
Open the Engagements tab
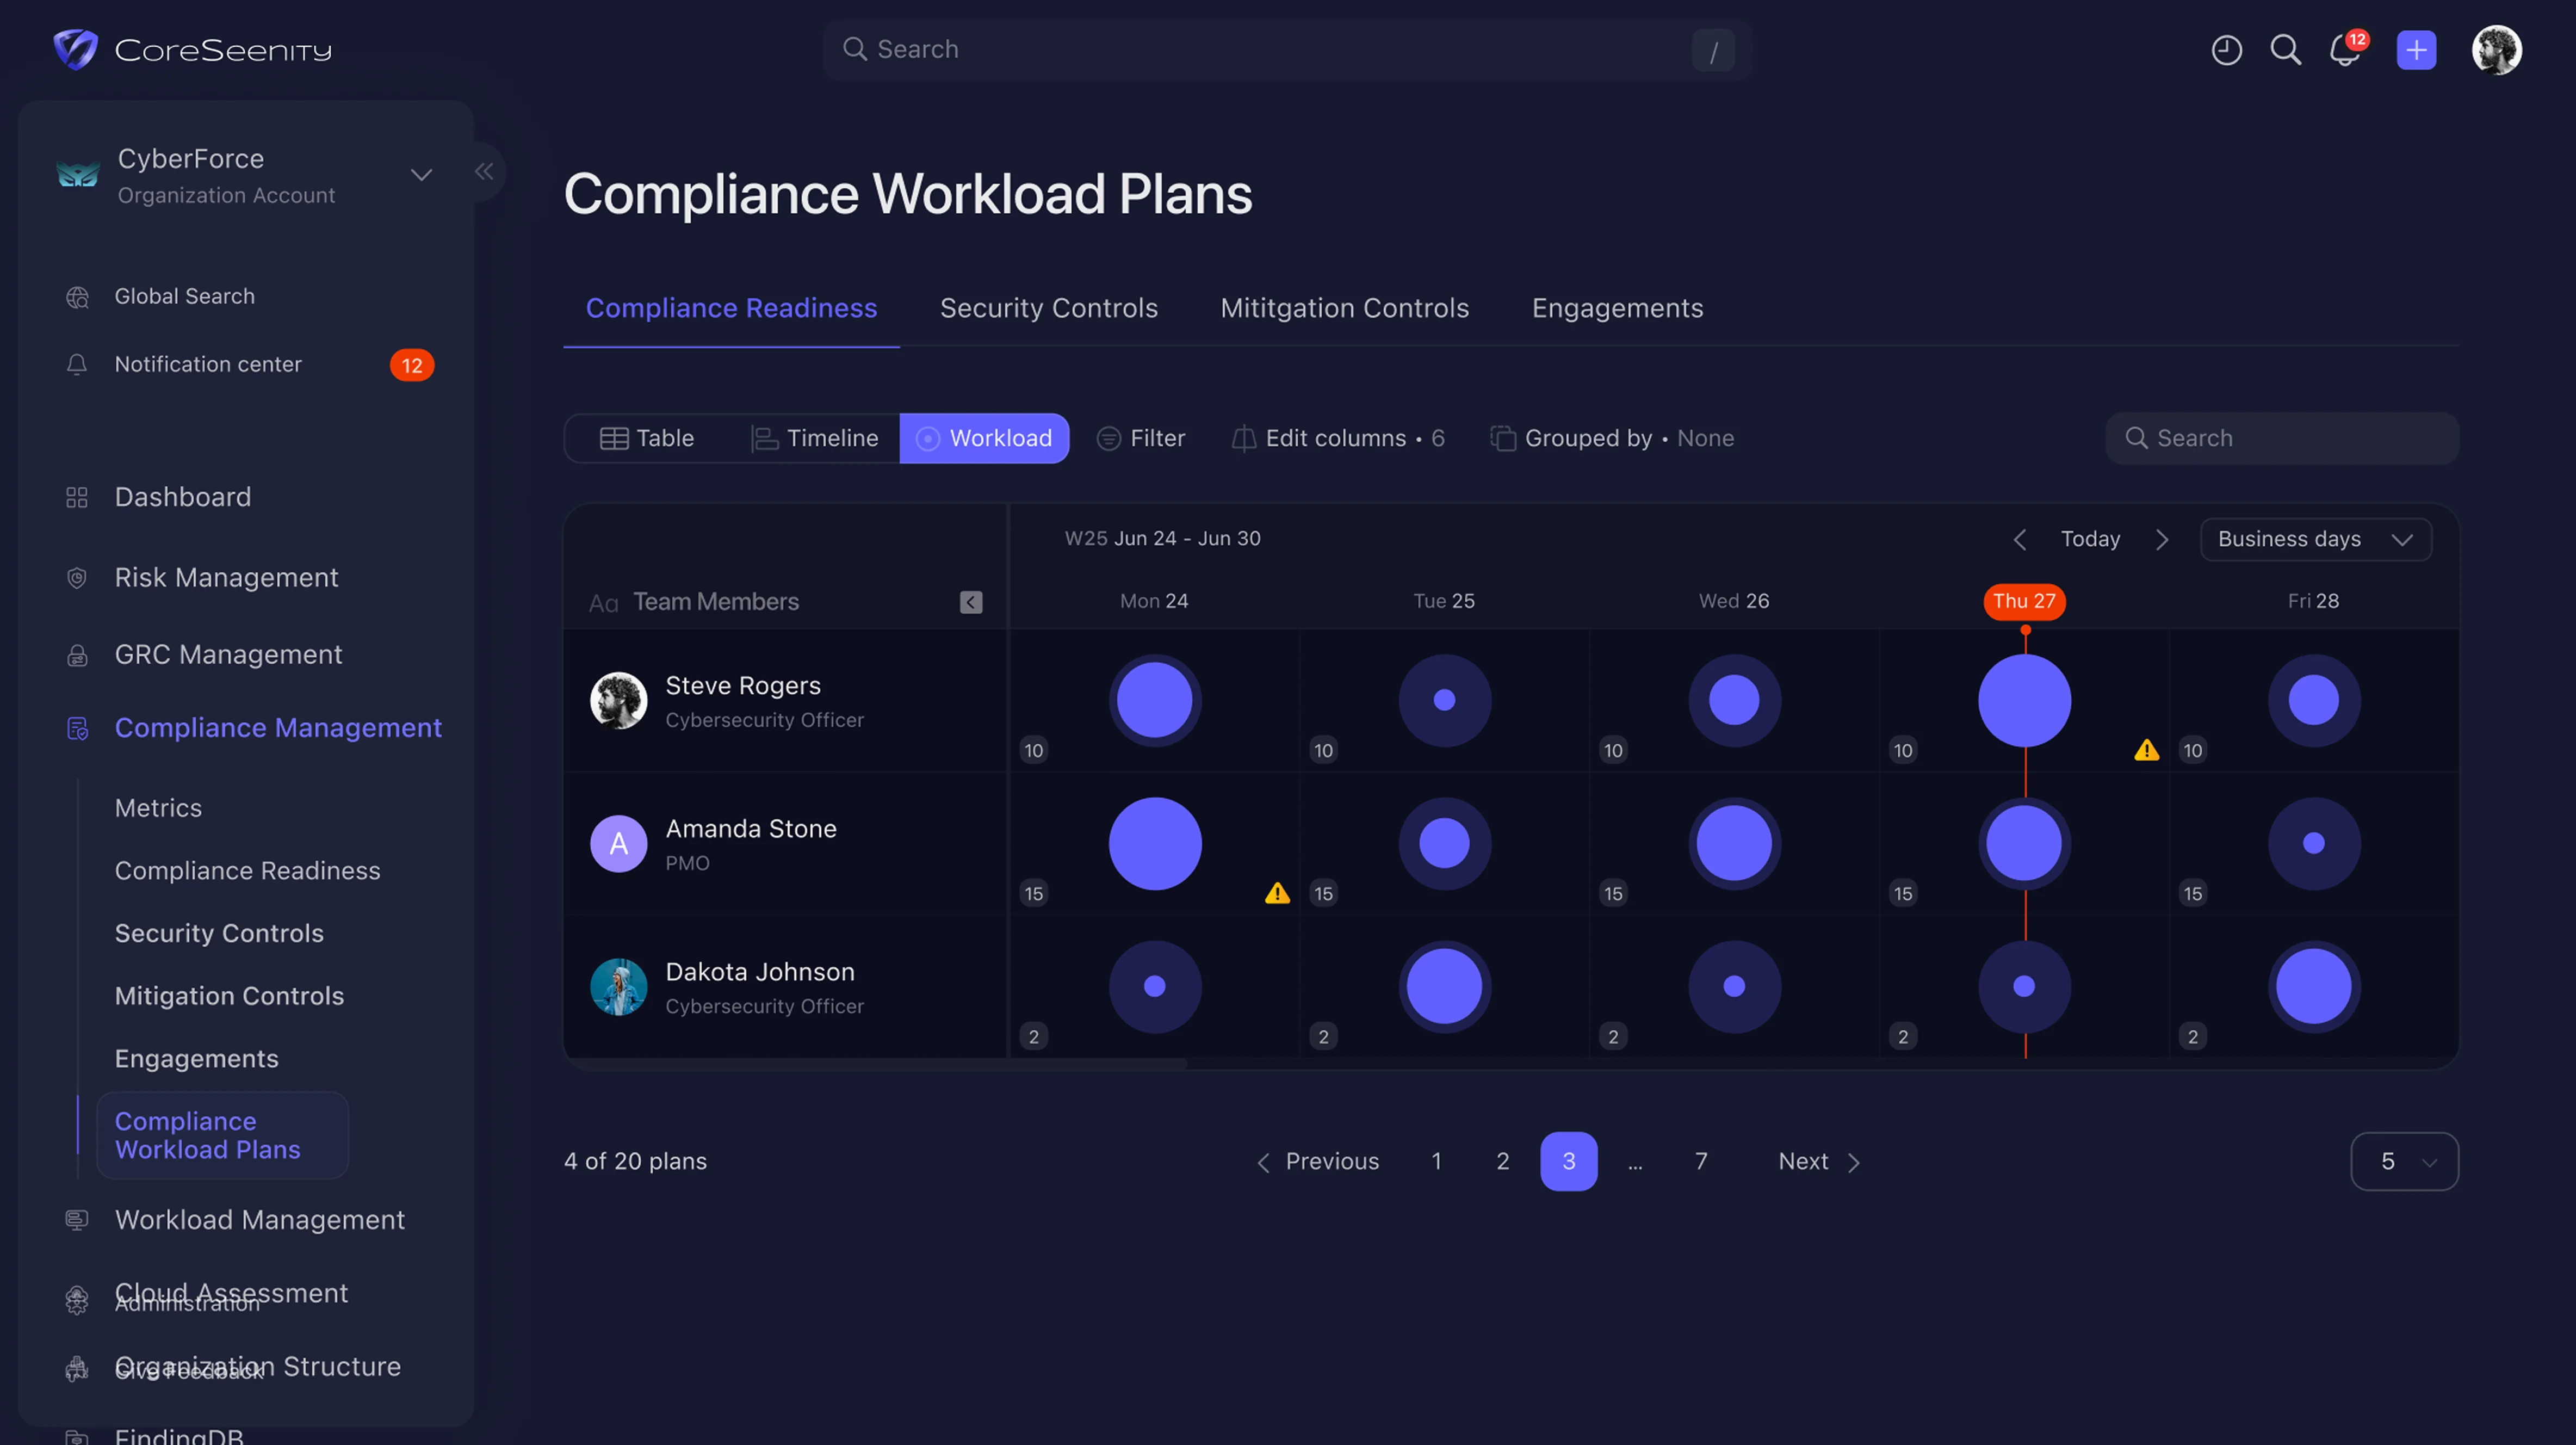click(1617, 308)
